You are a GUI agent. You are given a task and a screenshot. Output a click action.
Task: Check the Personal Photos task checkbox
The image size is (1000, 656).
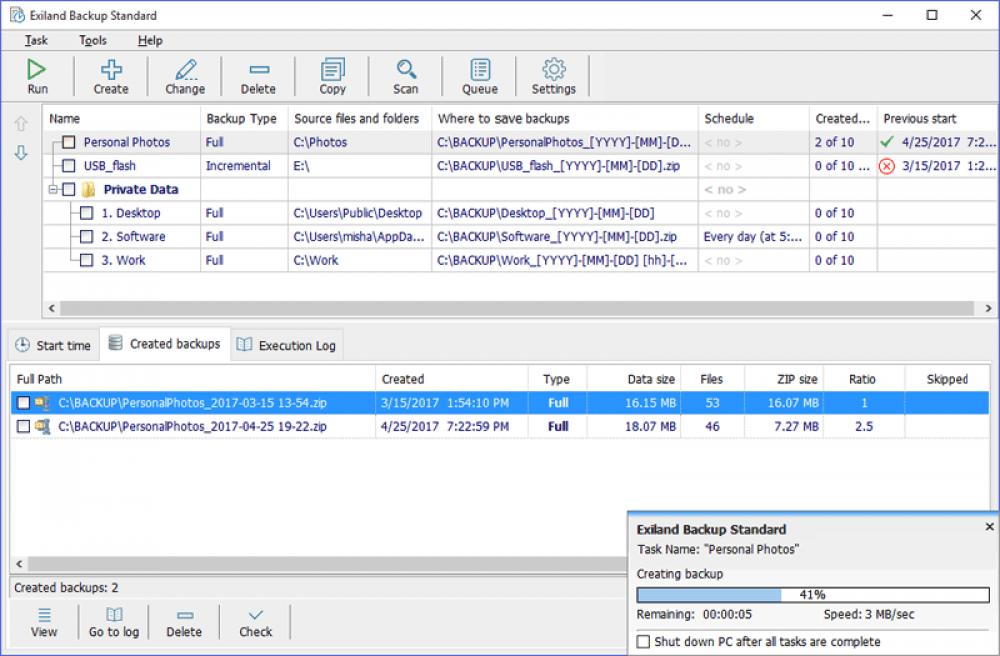(x=68, y=142)
